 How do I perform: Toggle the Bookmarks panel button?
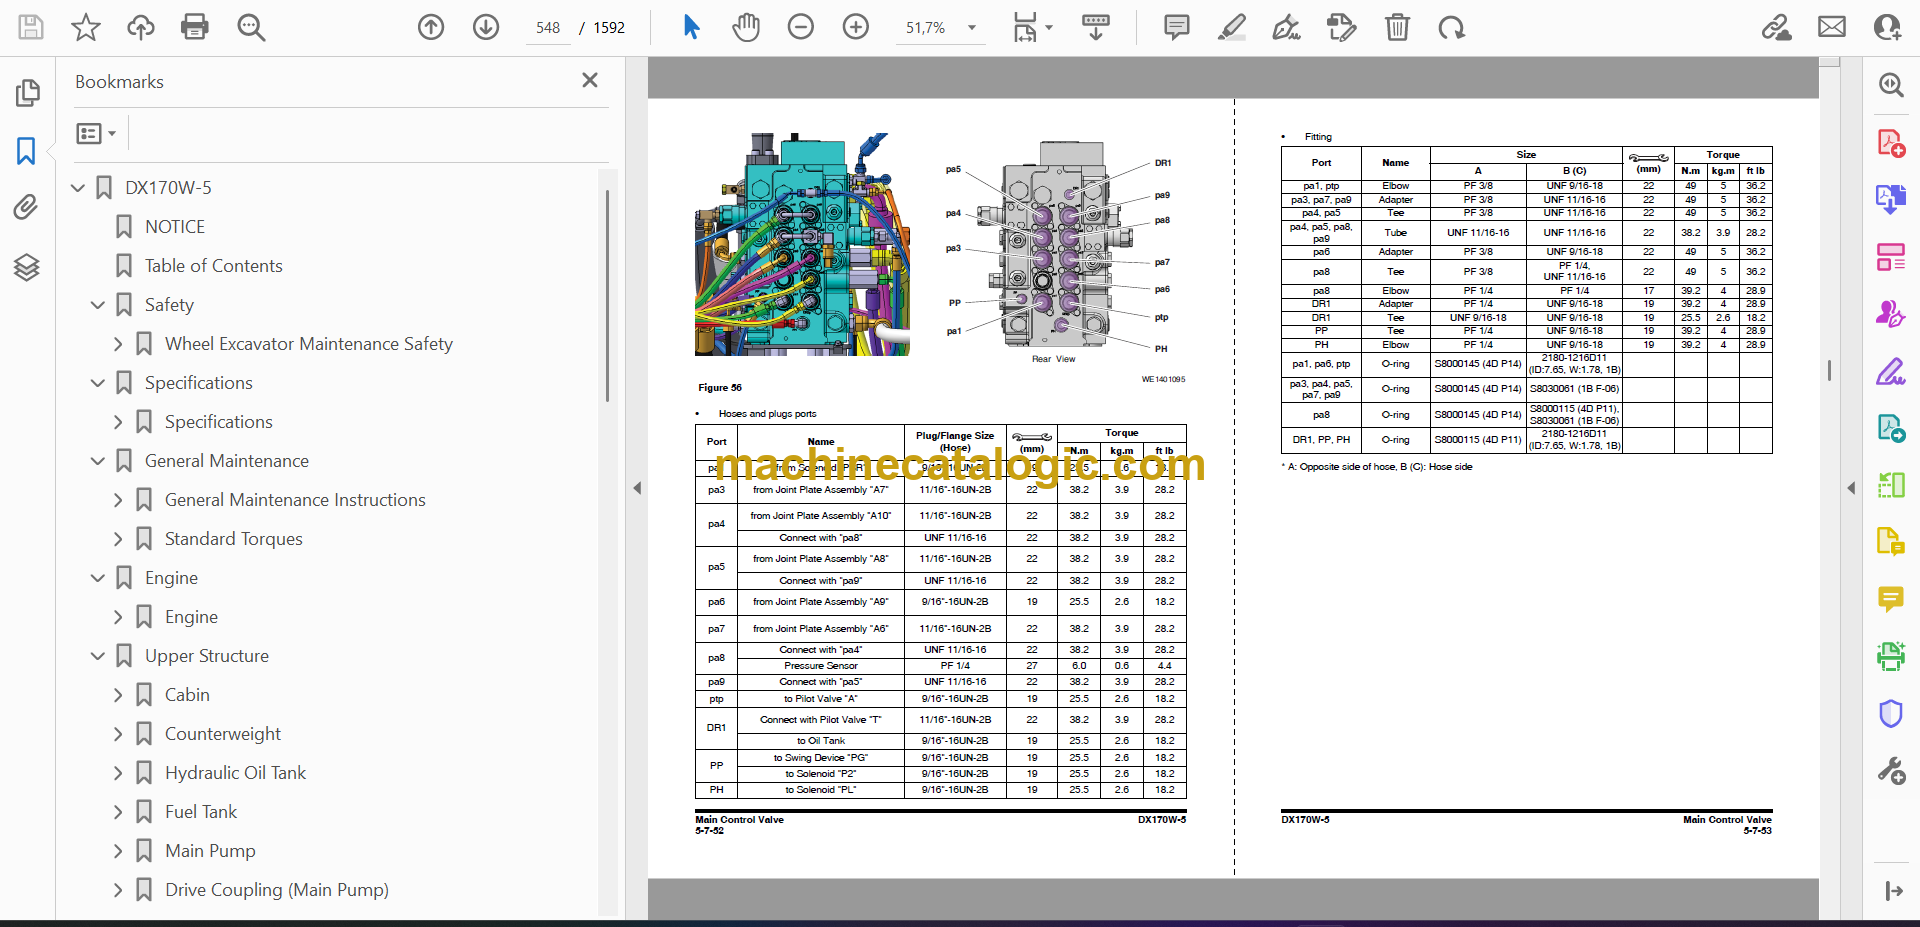[x=27, y=151]
